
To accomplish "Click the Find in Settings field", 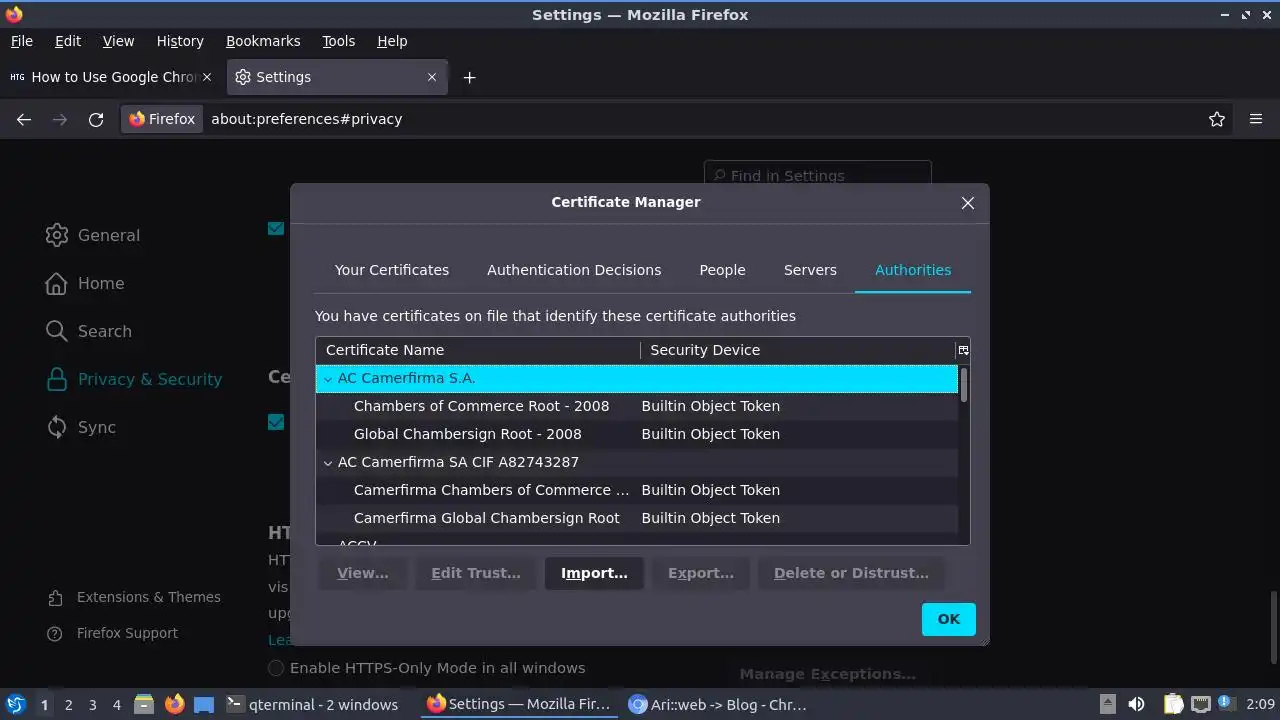I will 818,175.
